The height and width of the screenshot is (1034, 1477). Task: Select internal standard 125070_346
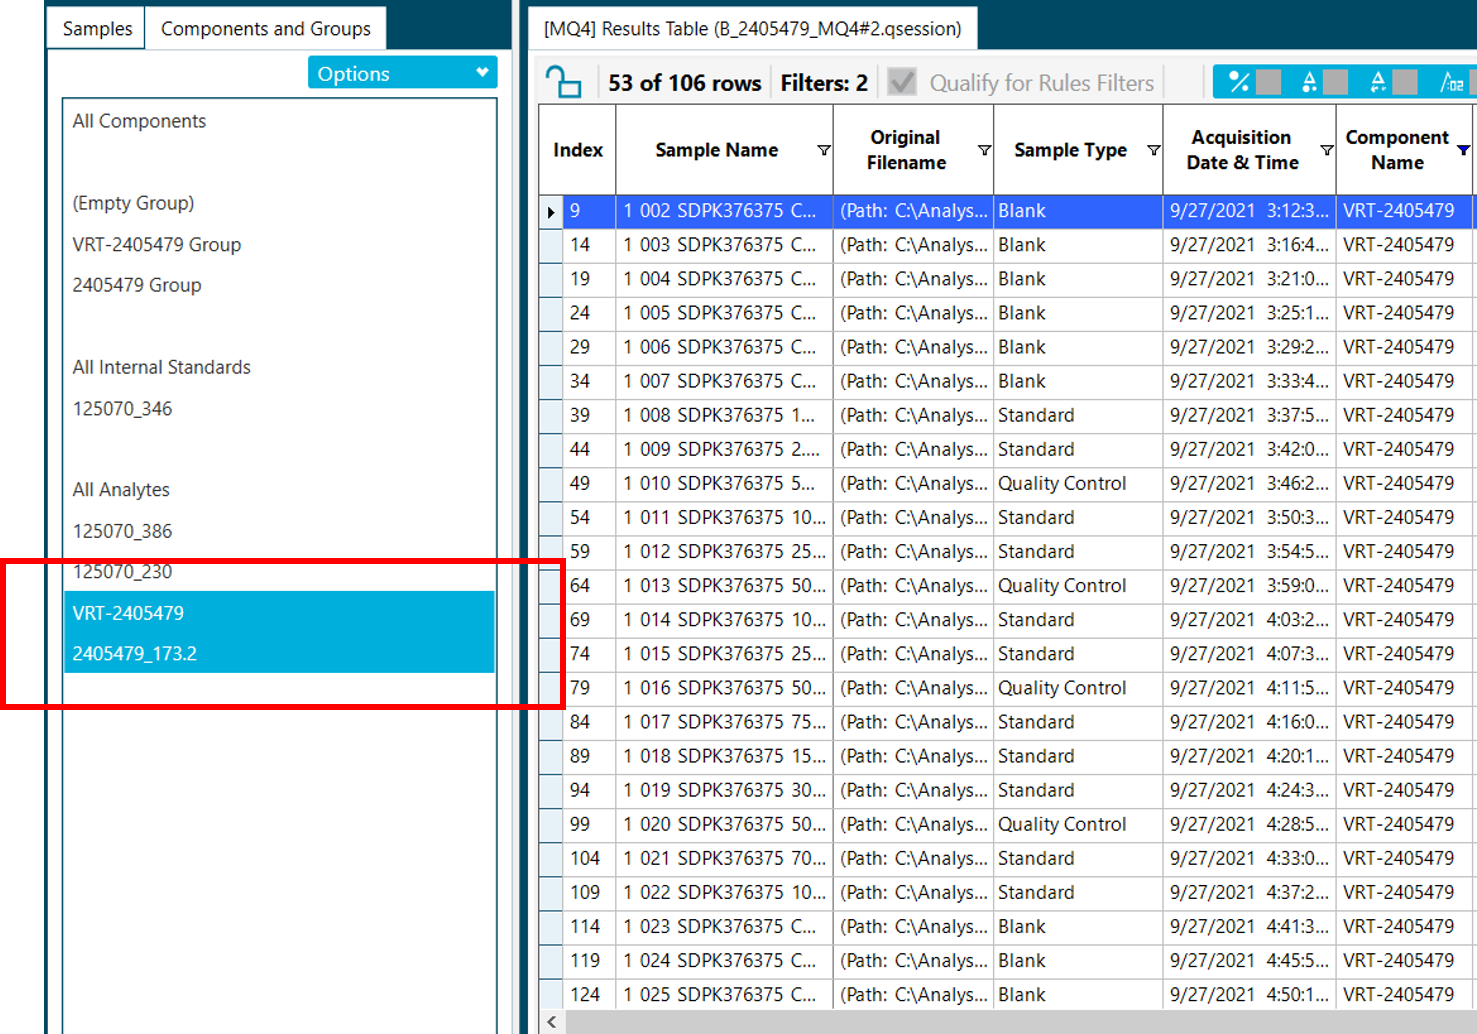coord(122,408)
